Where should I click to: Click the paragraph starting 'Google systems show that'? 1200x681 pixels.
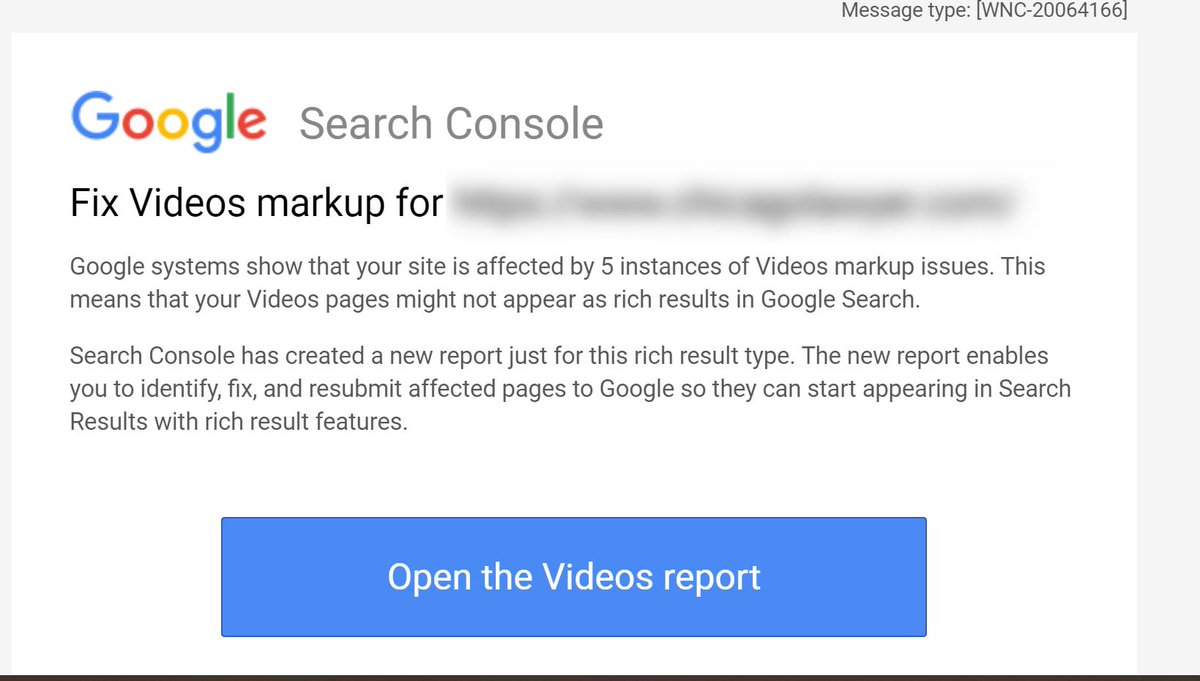point(558,283)
